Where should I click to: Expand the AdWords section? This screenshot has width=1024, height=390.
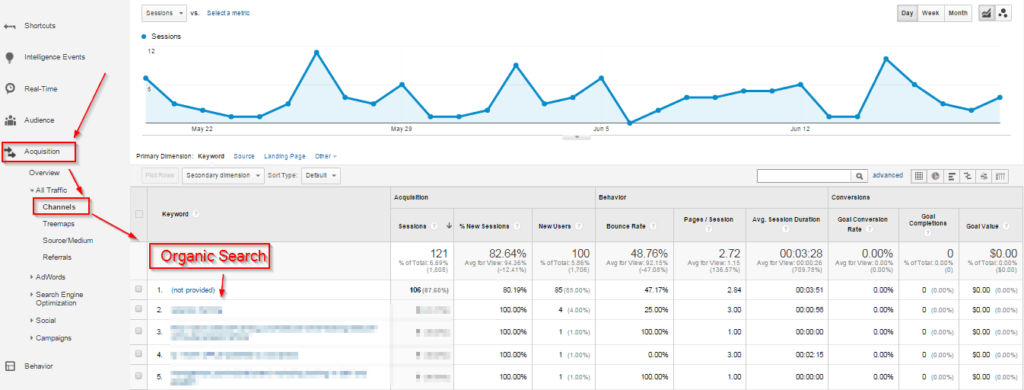coord(31,277)
